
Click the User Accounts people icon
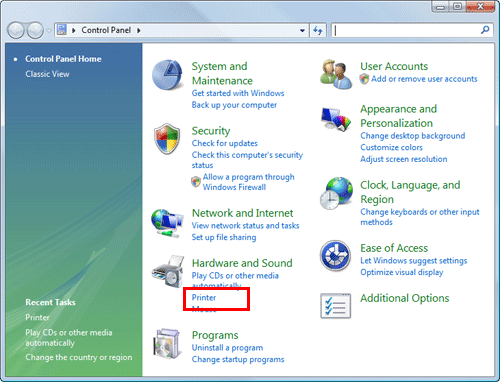[x=335, y=74]
